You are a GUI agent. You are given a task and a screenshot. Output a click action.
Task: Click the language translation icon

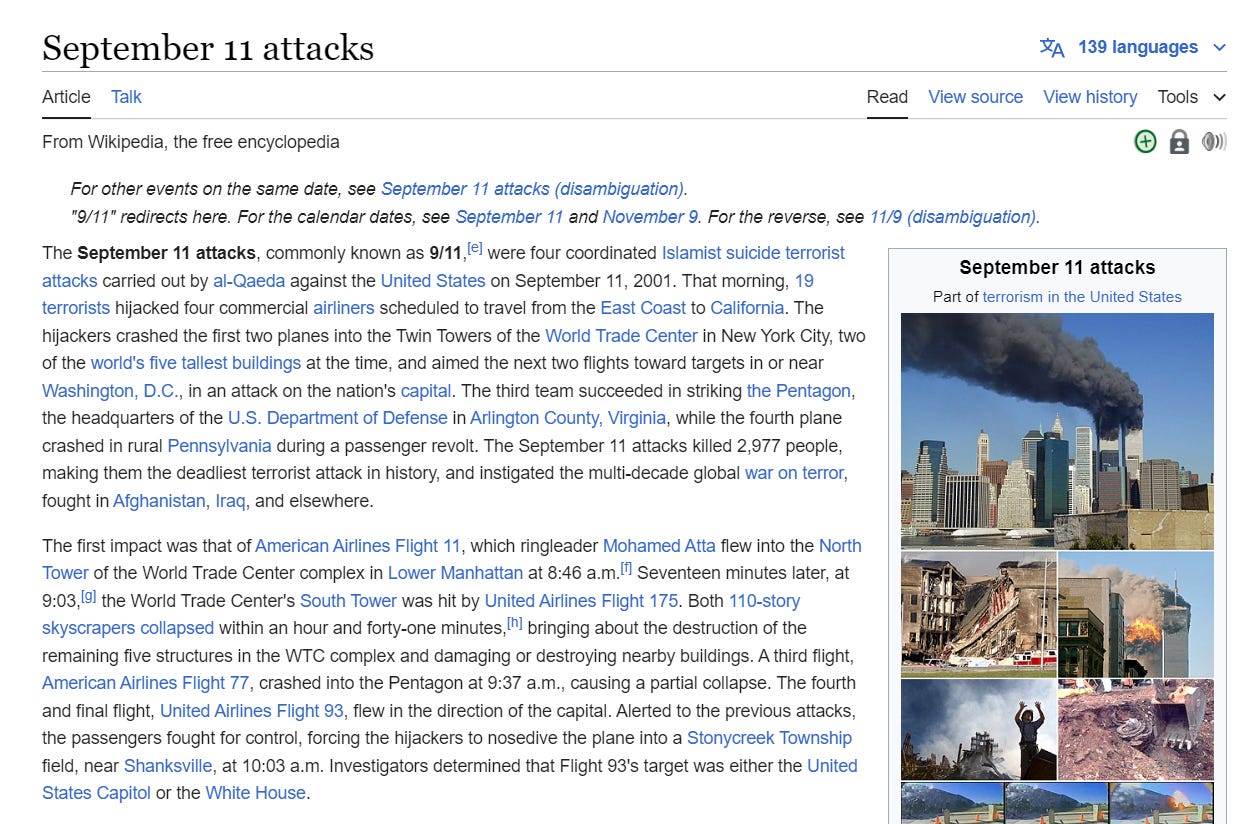point(1052,47)
